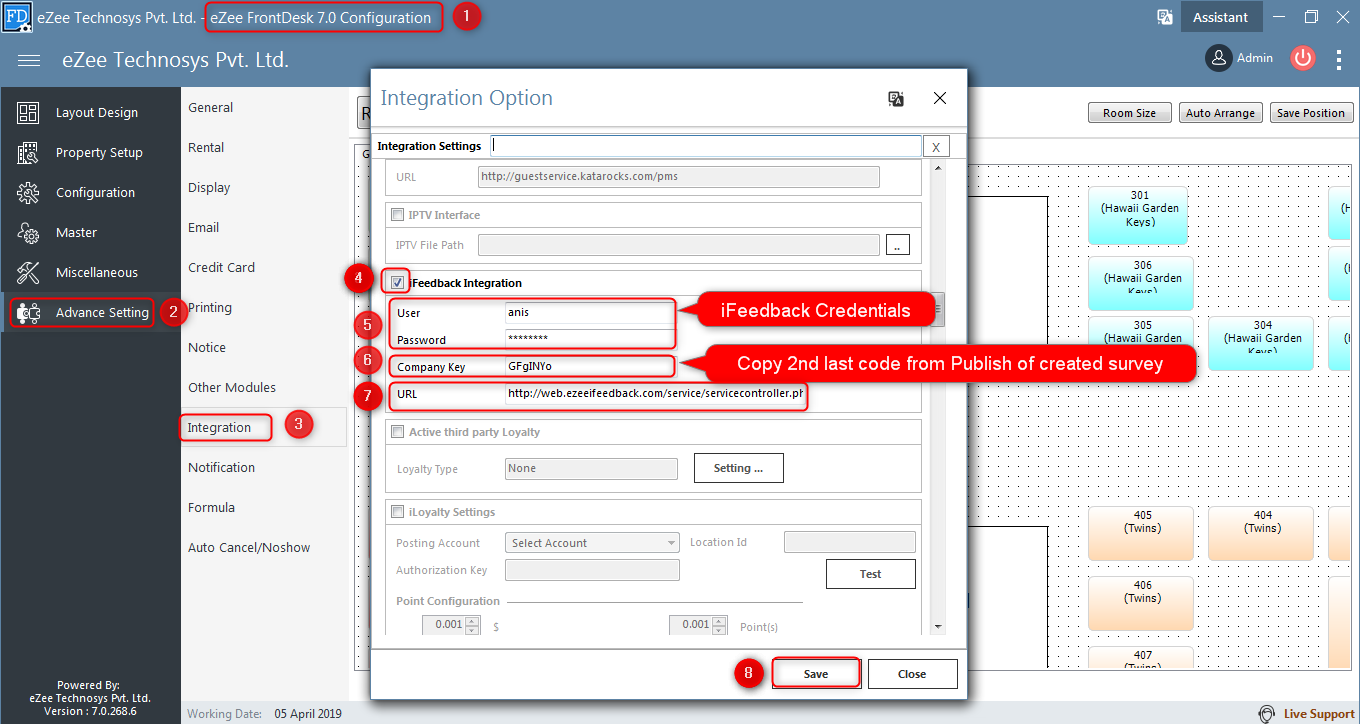Toggle the IPTV Interface checkbox

click(398, 215)
